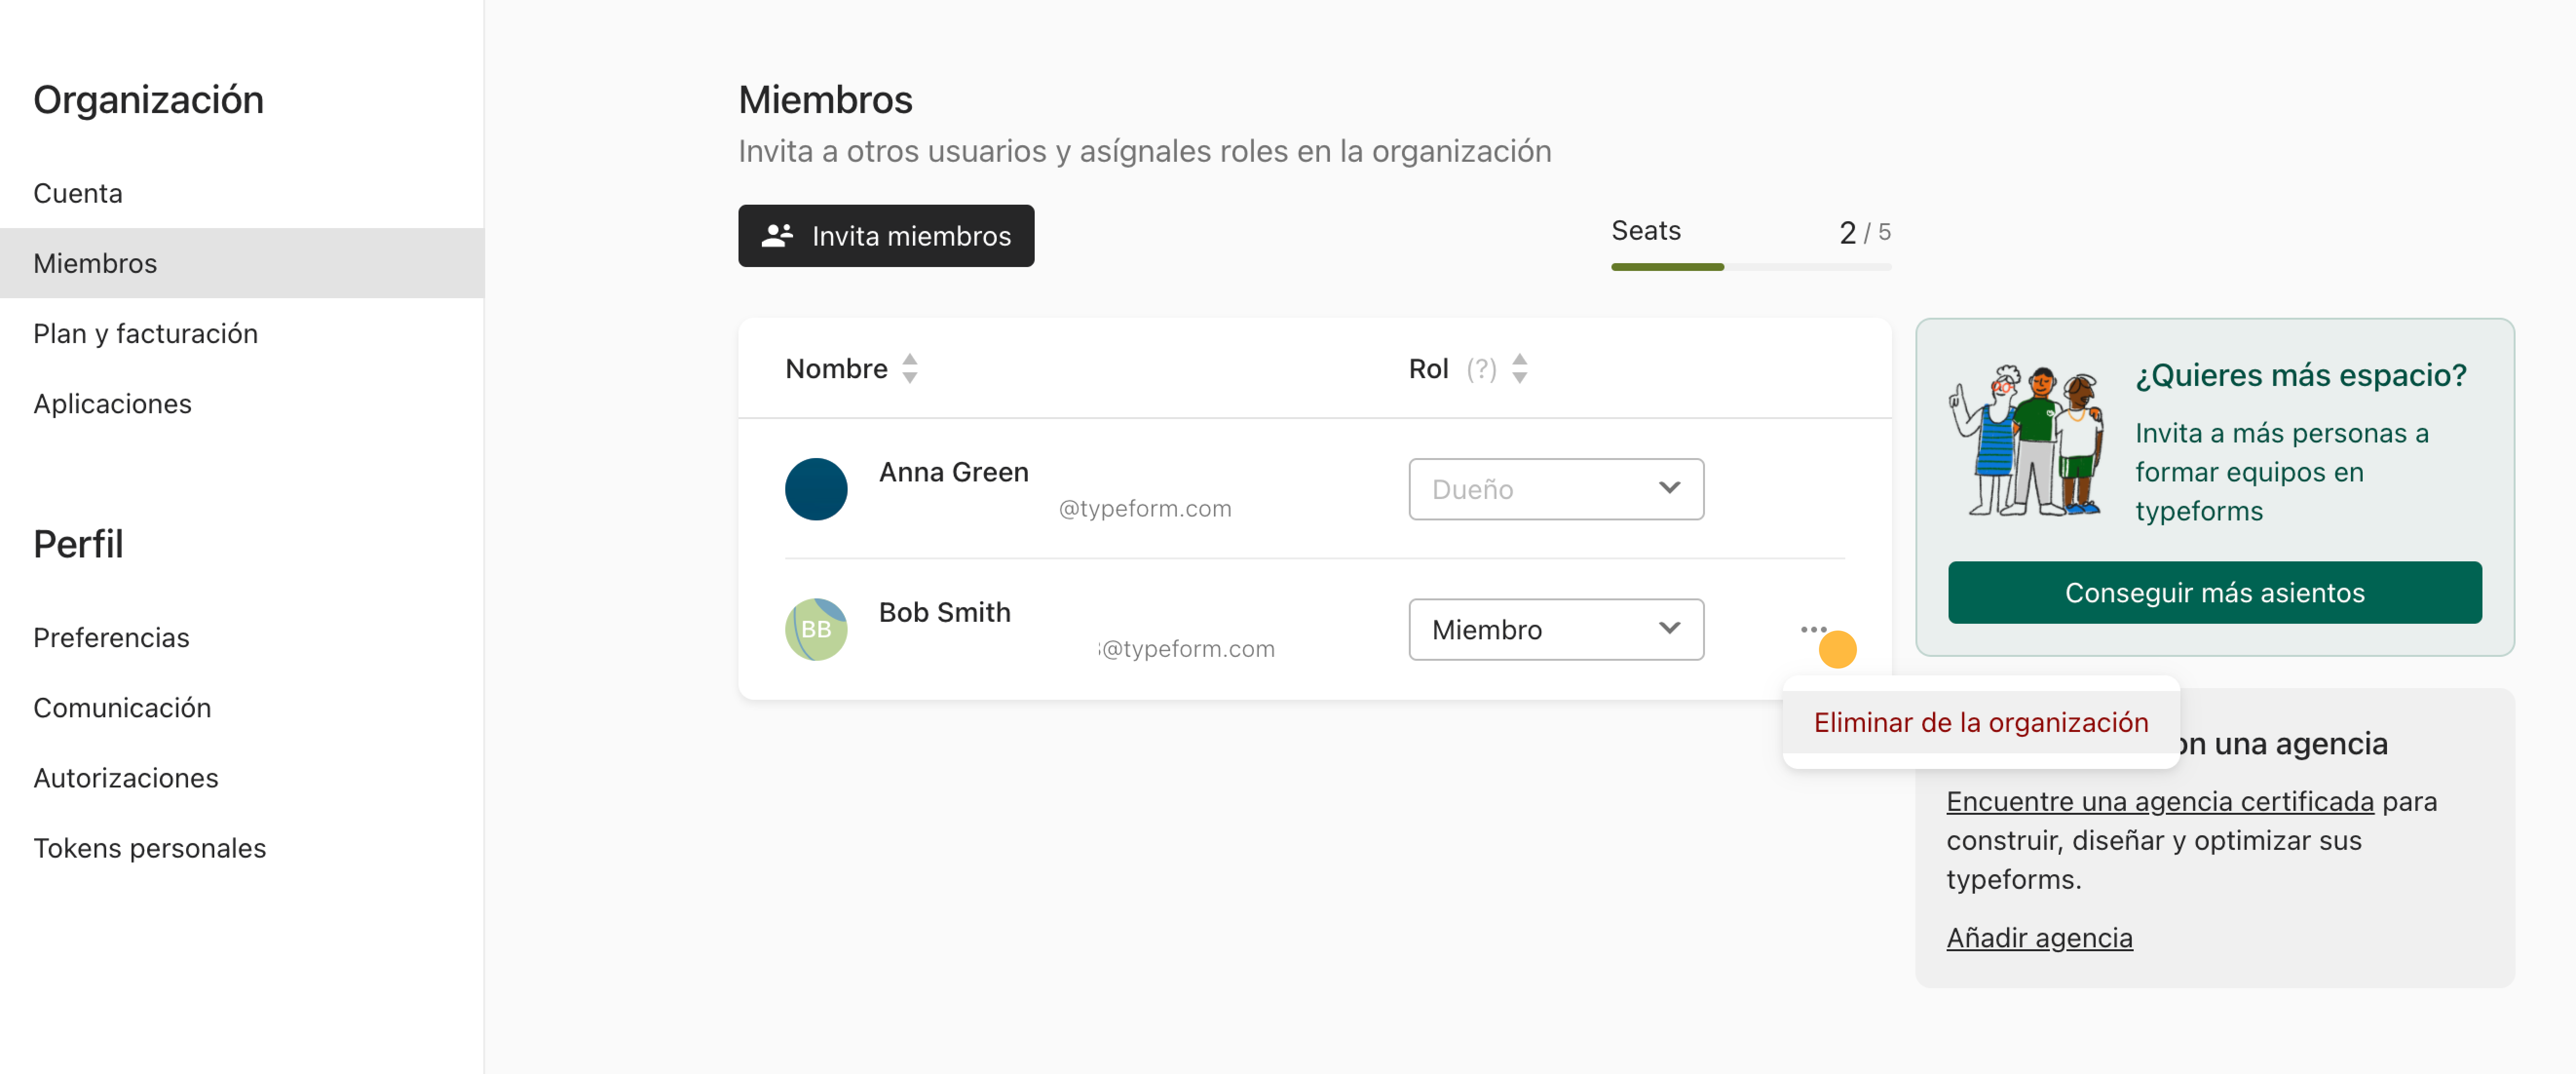Click the add-person icon on Invita miembros
The width and height of the screenshot is (2576, 1074).
(777, 236)
